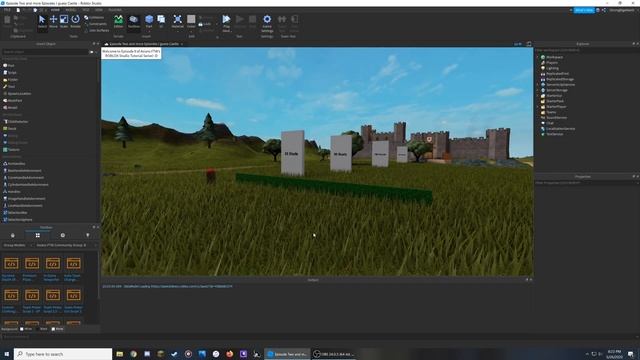The width and height of the screenshot is (640, 360).
Task: Activate the Move tool
Action: (x=53, y=22)
